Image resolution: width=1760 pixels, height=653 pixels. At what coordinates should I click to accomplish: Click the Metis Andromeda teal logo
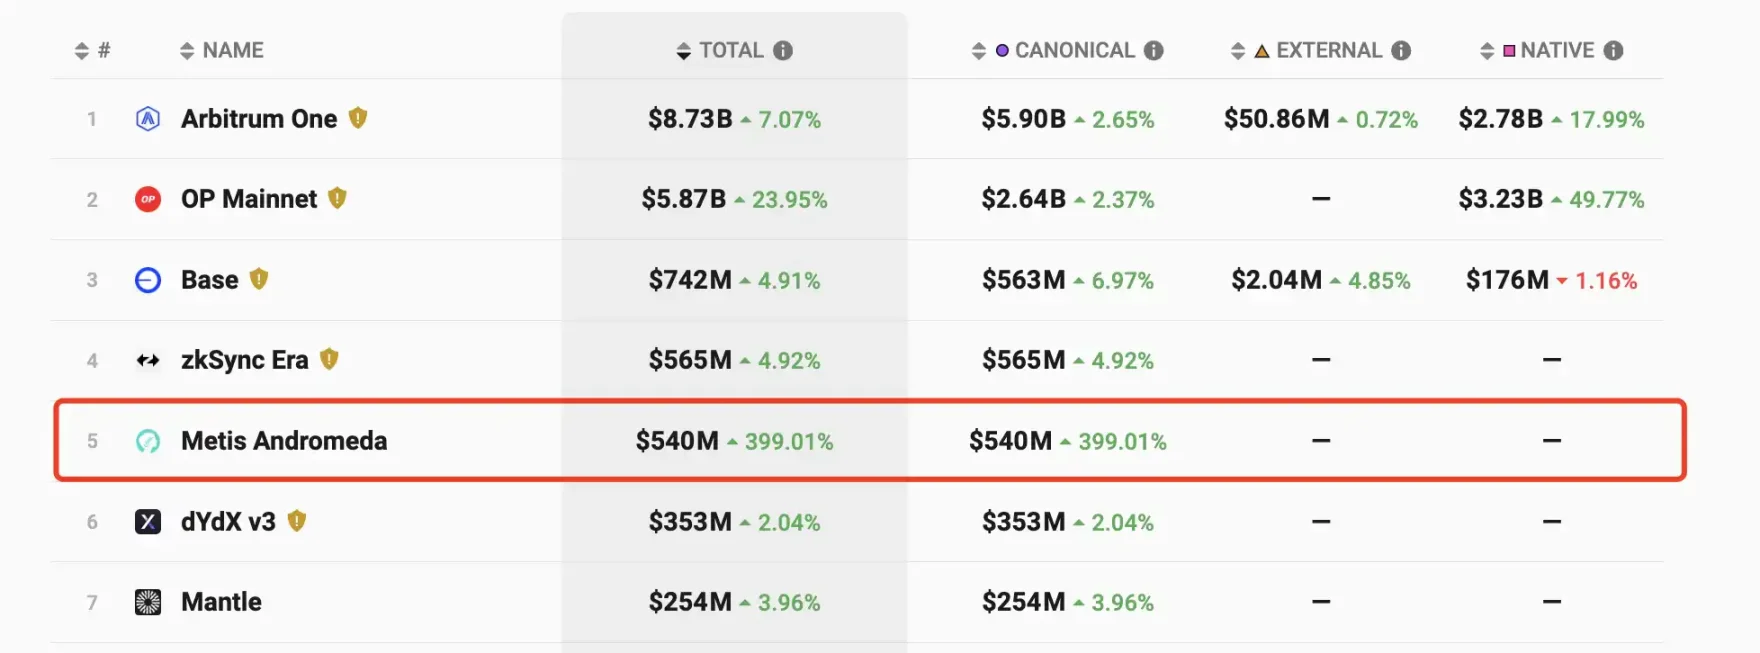(x=148, y=441)
